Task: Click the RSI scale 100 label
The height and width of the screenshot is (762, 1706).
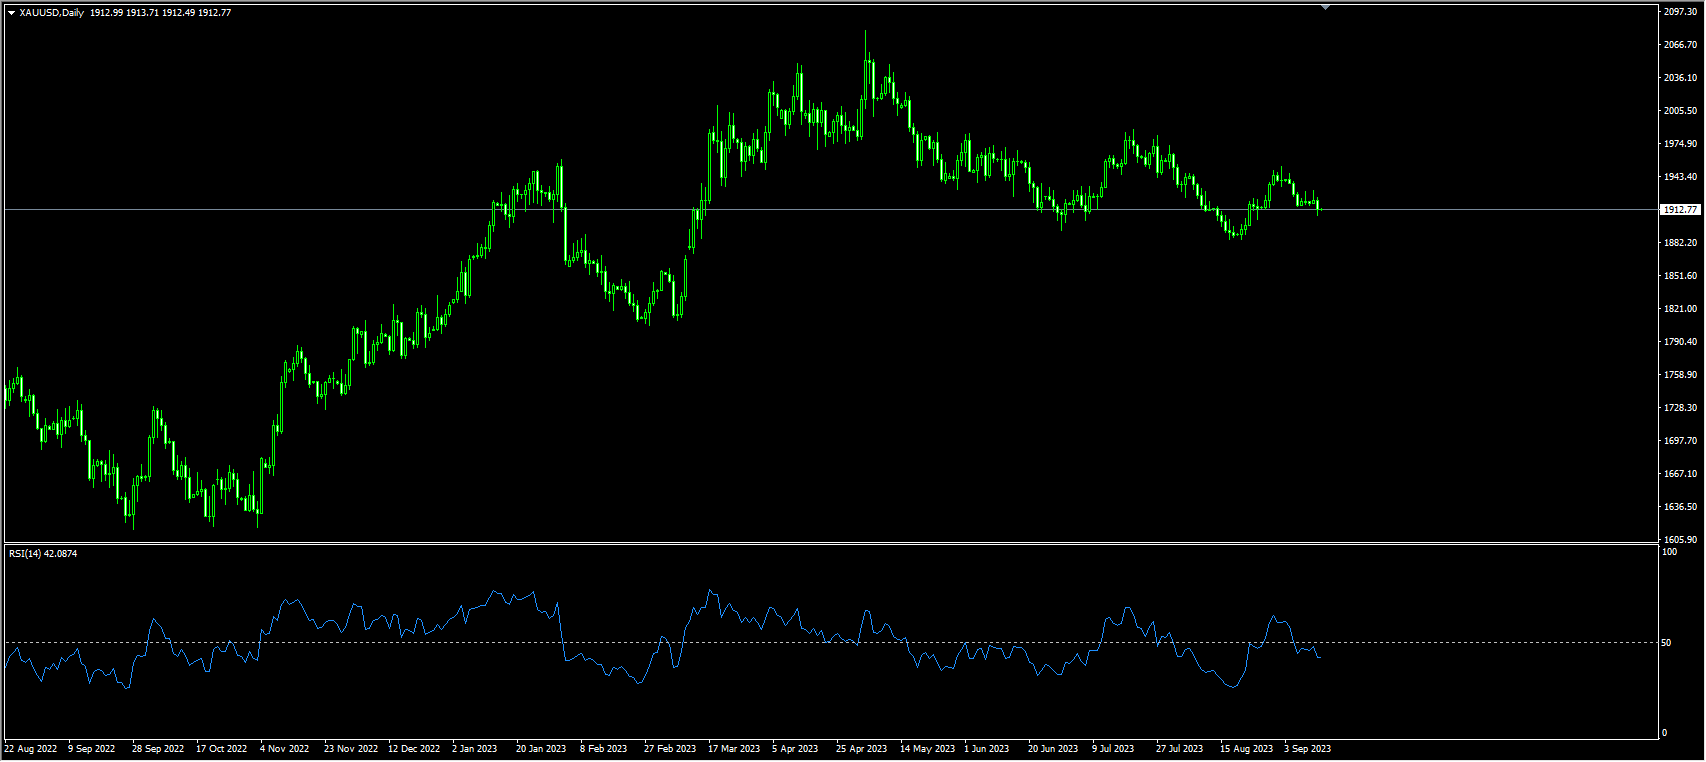Action: pyautogui.click(x=1669, y=552)
